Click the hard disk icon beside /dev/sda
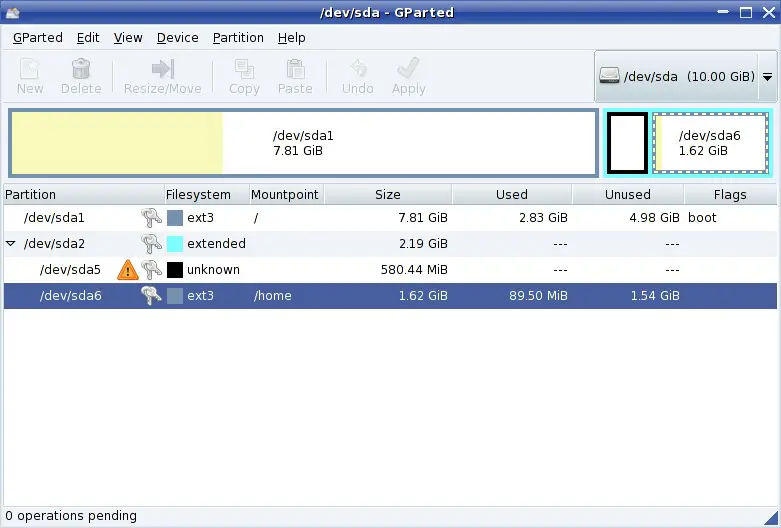This screenshot has height=528, width=781. pos(609,76)
